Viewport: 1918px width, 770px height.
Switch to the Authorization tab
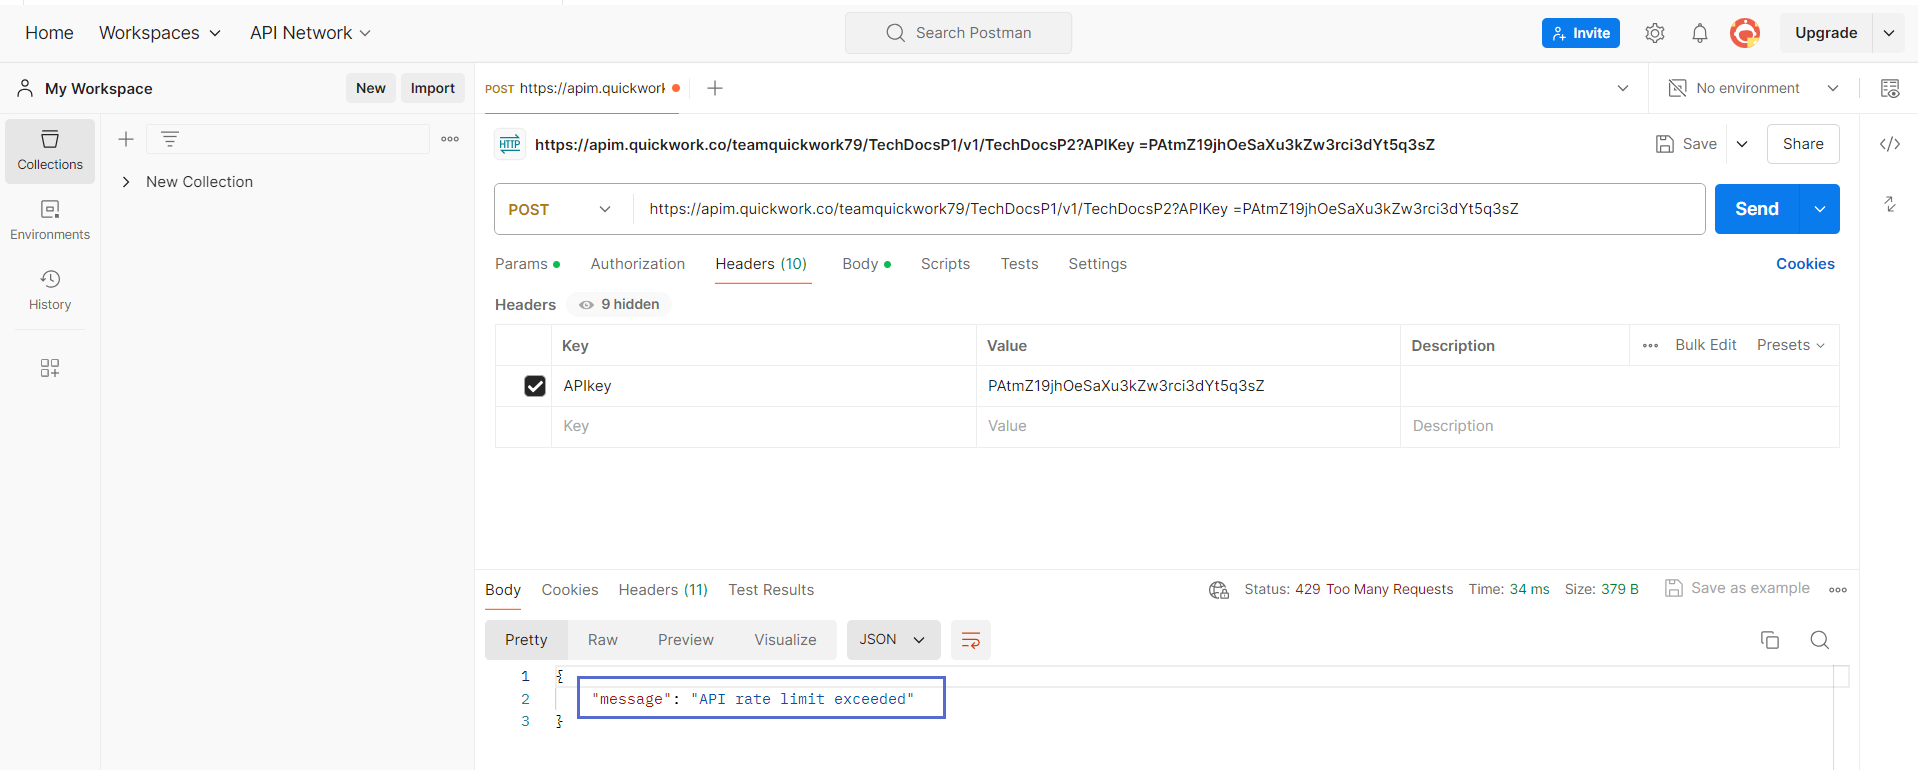638,264
